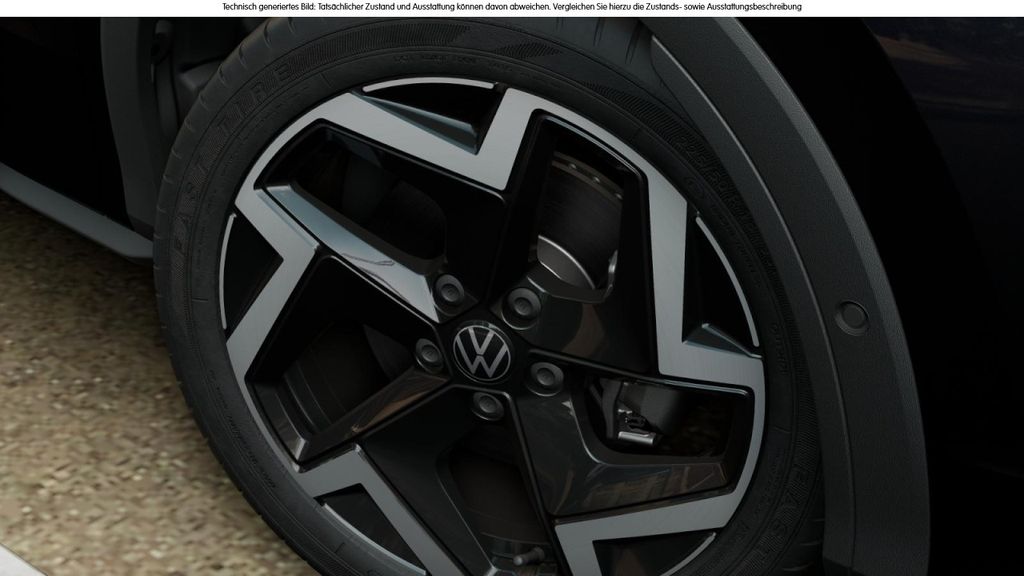Click the lug nut directly below the VW logo
The image size is (1024, 576).
point(486,402)
